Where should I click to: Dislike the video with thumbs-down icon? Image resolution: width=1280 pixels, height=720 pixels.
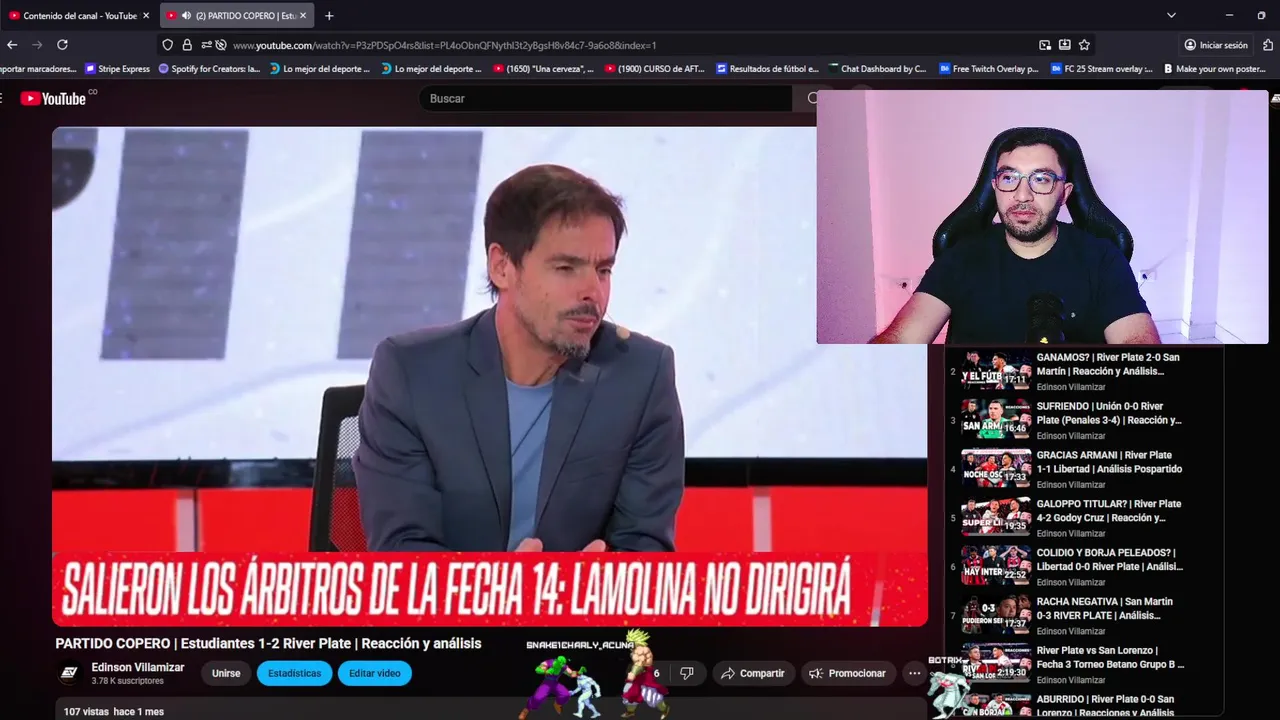click(687, 673)
